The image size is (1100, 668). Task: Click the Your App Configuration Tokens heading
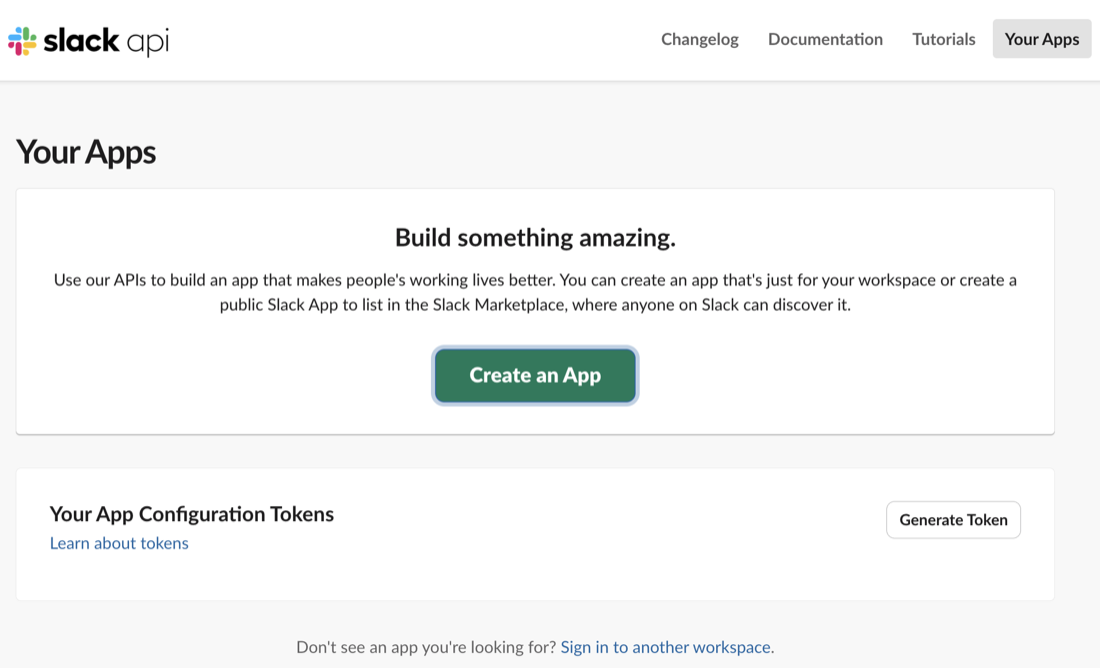pyautogui.click(x=192, y=514)
